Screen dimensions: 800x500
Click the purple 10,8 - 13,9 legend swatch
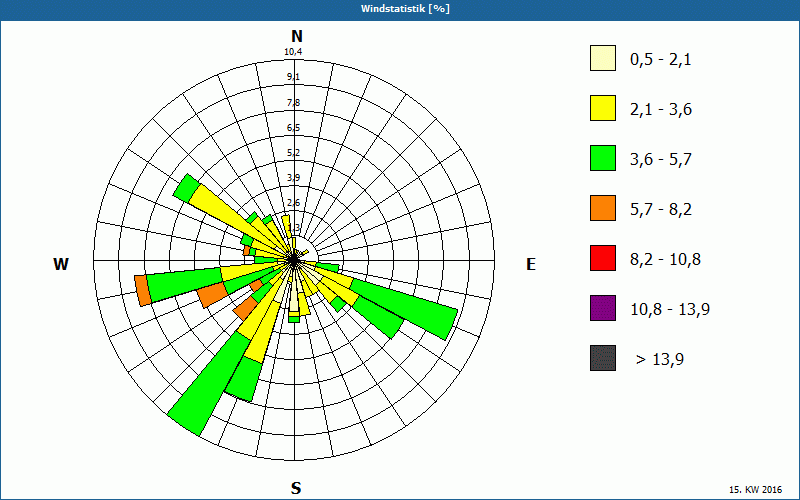coord(603,308)
